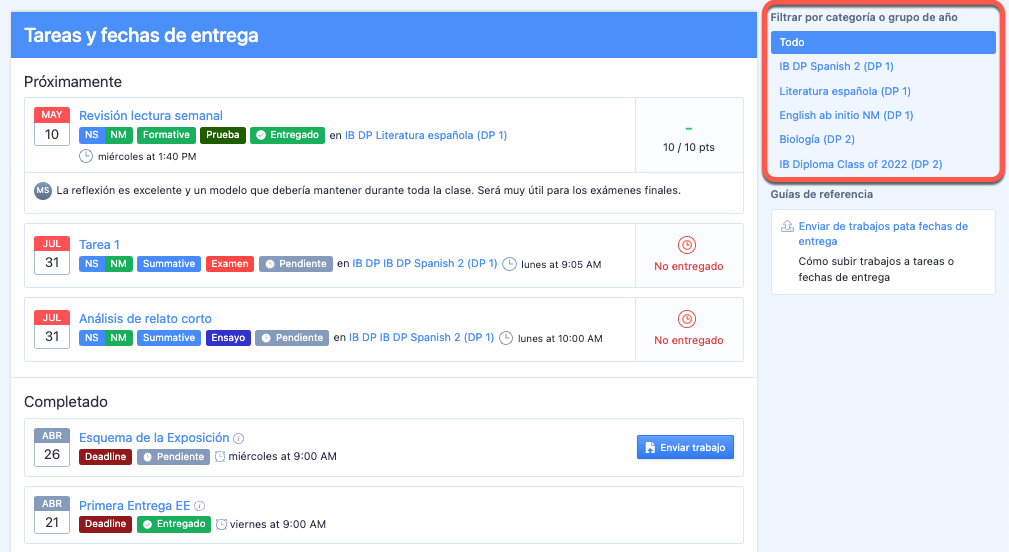Filter by IB Diploma Class of 2022

pos(860,164)
